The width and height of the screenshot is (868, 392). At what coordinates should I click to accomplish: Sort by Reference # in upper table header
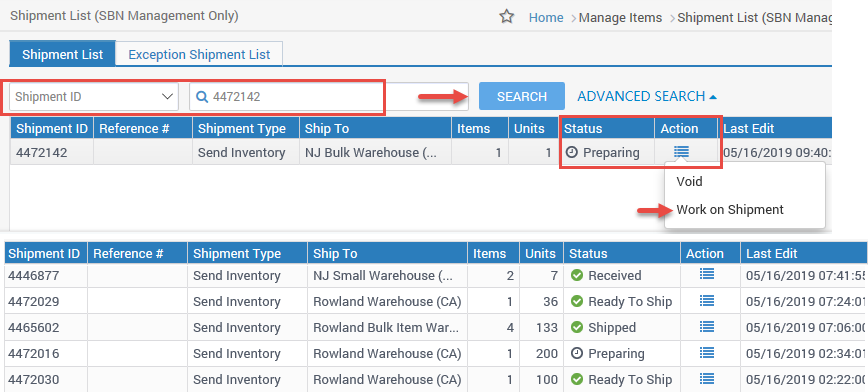(x=143, y=128)
